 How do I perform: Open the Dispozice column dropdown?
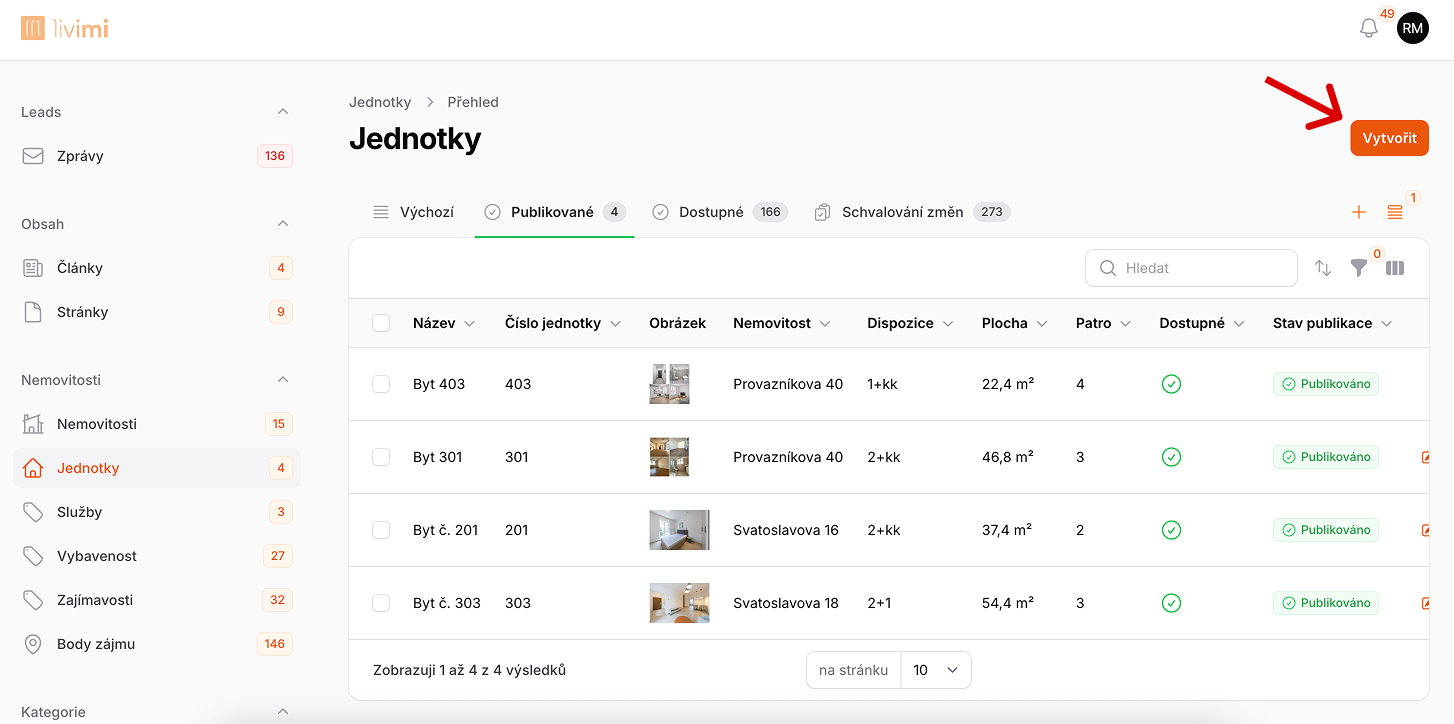tap(948, 324)
